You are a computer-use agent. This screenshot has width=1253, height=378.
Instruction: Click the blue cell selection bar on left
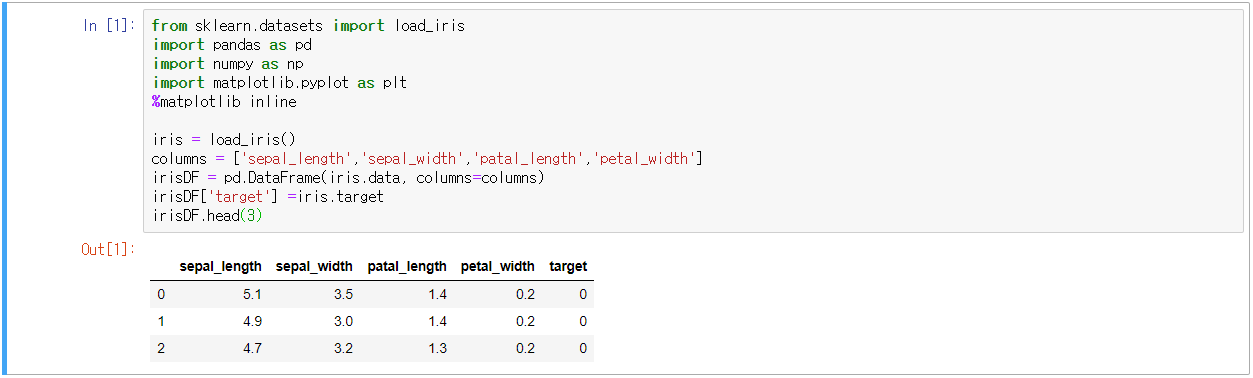tap(4, 189)
